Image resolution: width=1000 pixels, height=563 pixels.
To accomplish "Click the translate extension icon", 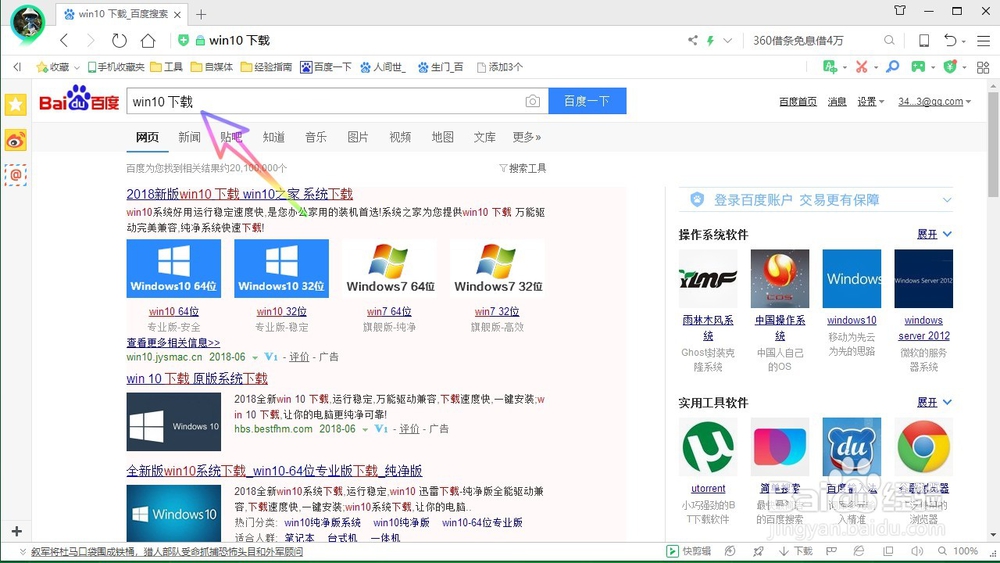I will coord(830,66).
